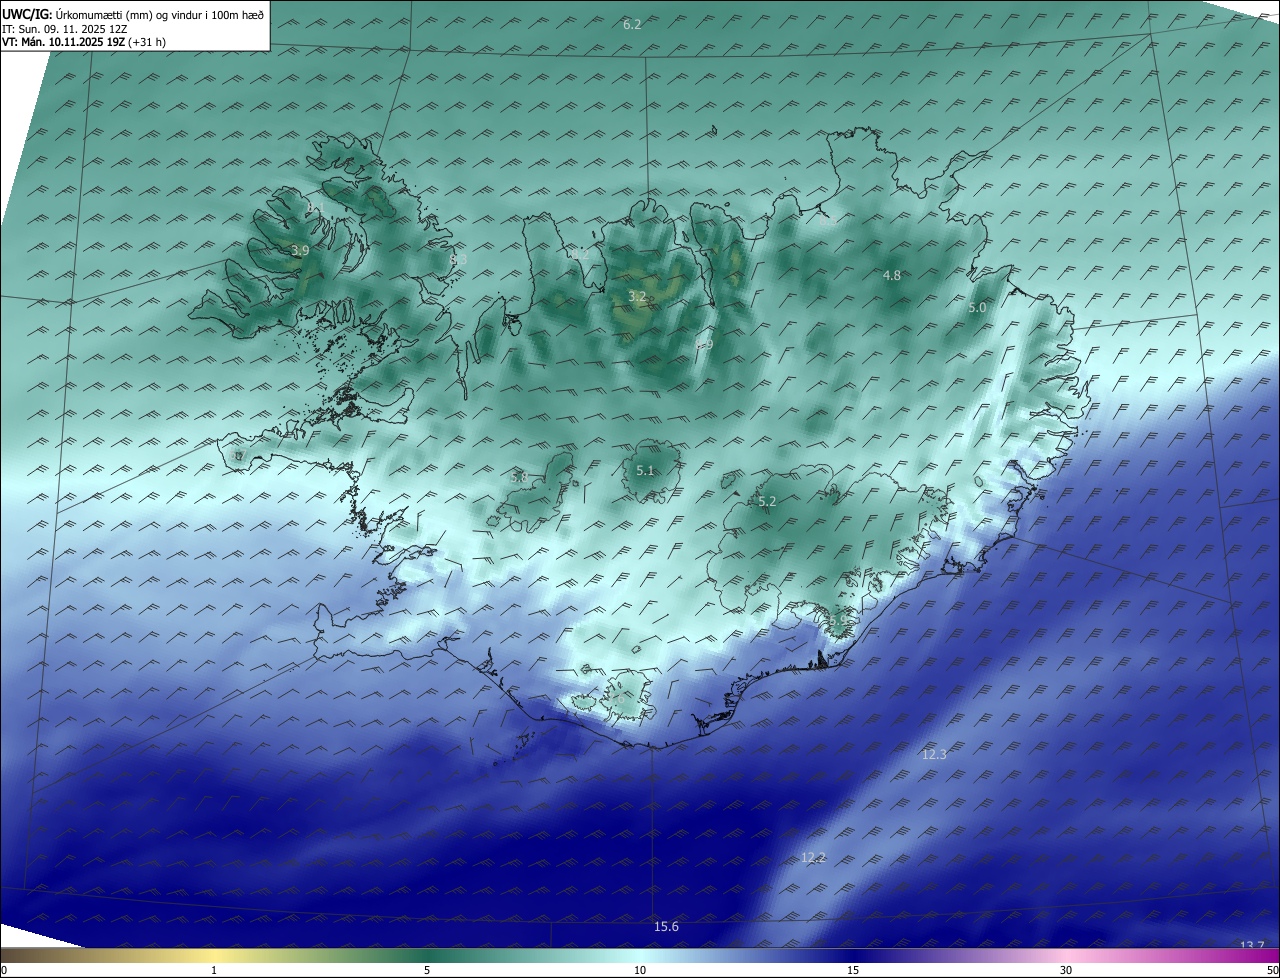This screenshot has height=978, width=1280.
Task: Click the colorbar tick label 30
Action: click(1066, 970)
